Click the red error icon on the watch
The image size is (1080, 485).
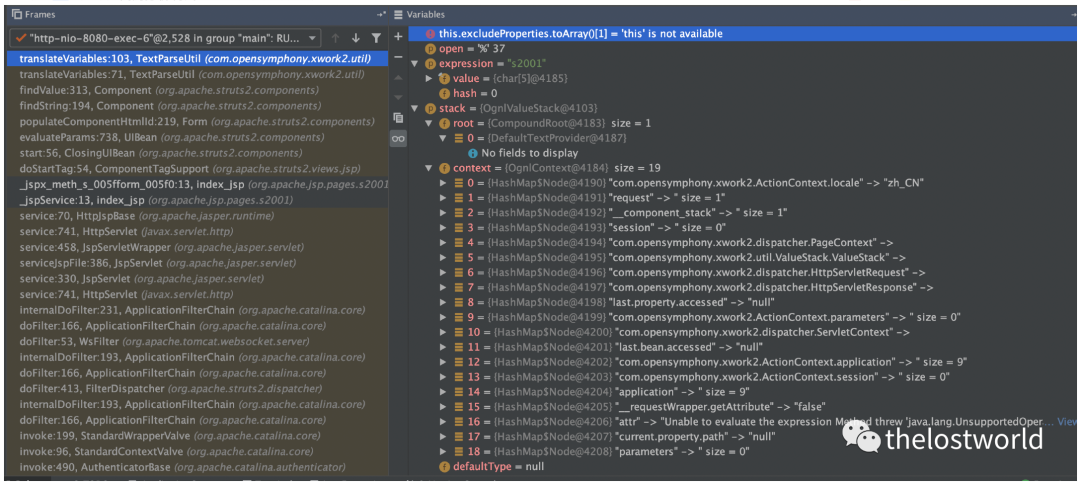click(x=430, y=34)
